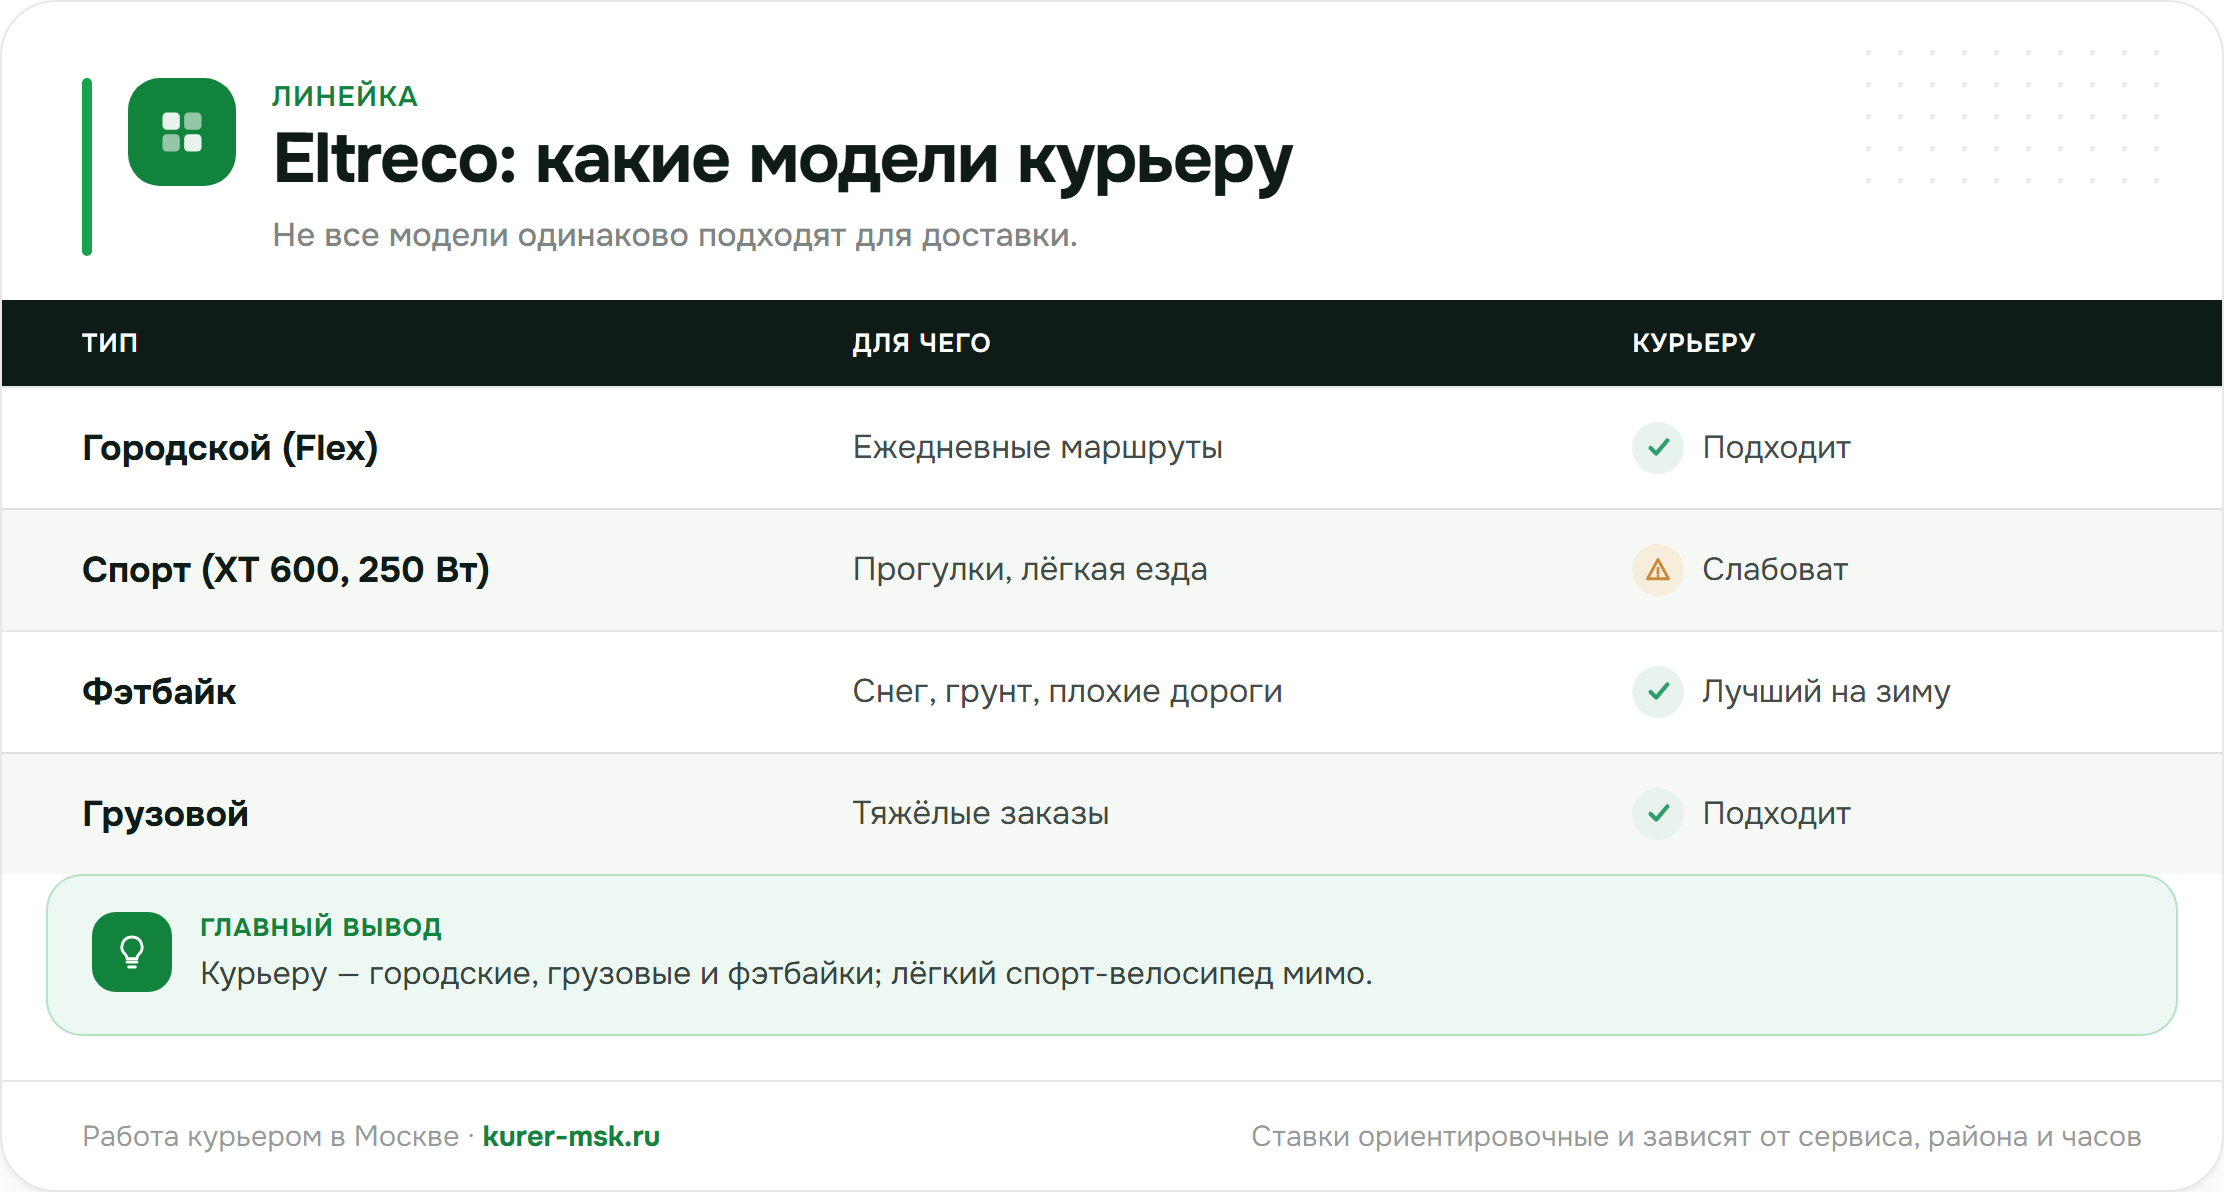Click the Лучший на зиму status text
This screenshot has height=1192, width=2224.
tap(1826, 691)
